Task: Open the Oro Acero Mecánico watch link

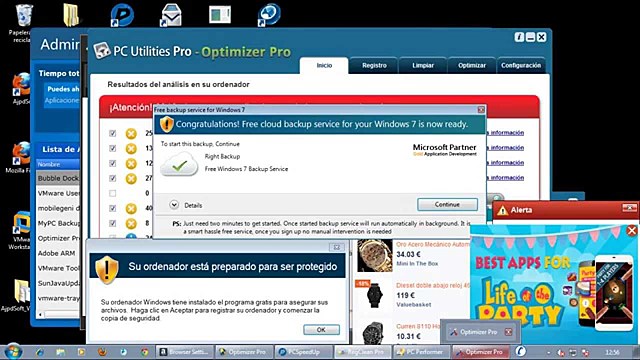Action: coord(433,244)
